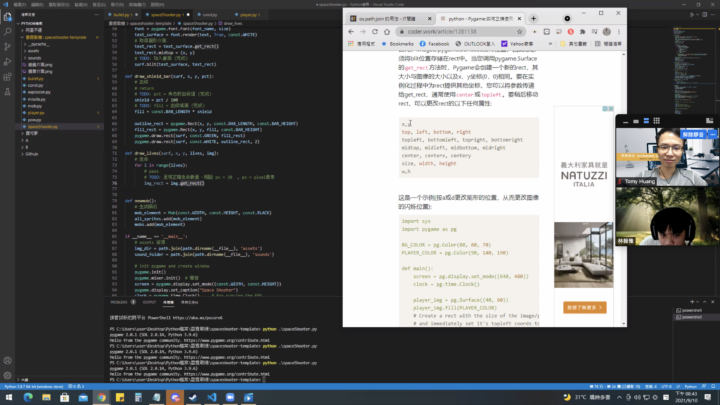Open the Explorer view in activity bar
The height and width of the screenshot is (405, 720).
(x=6, y=18)
